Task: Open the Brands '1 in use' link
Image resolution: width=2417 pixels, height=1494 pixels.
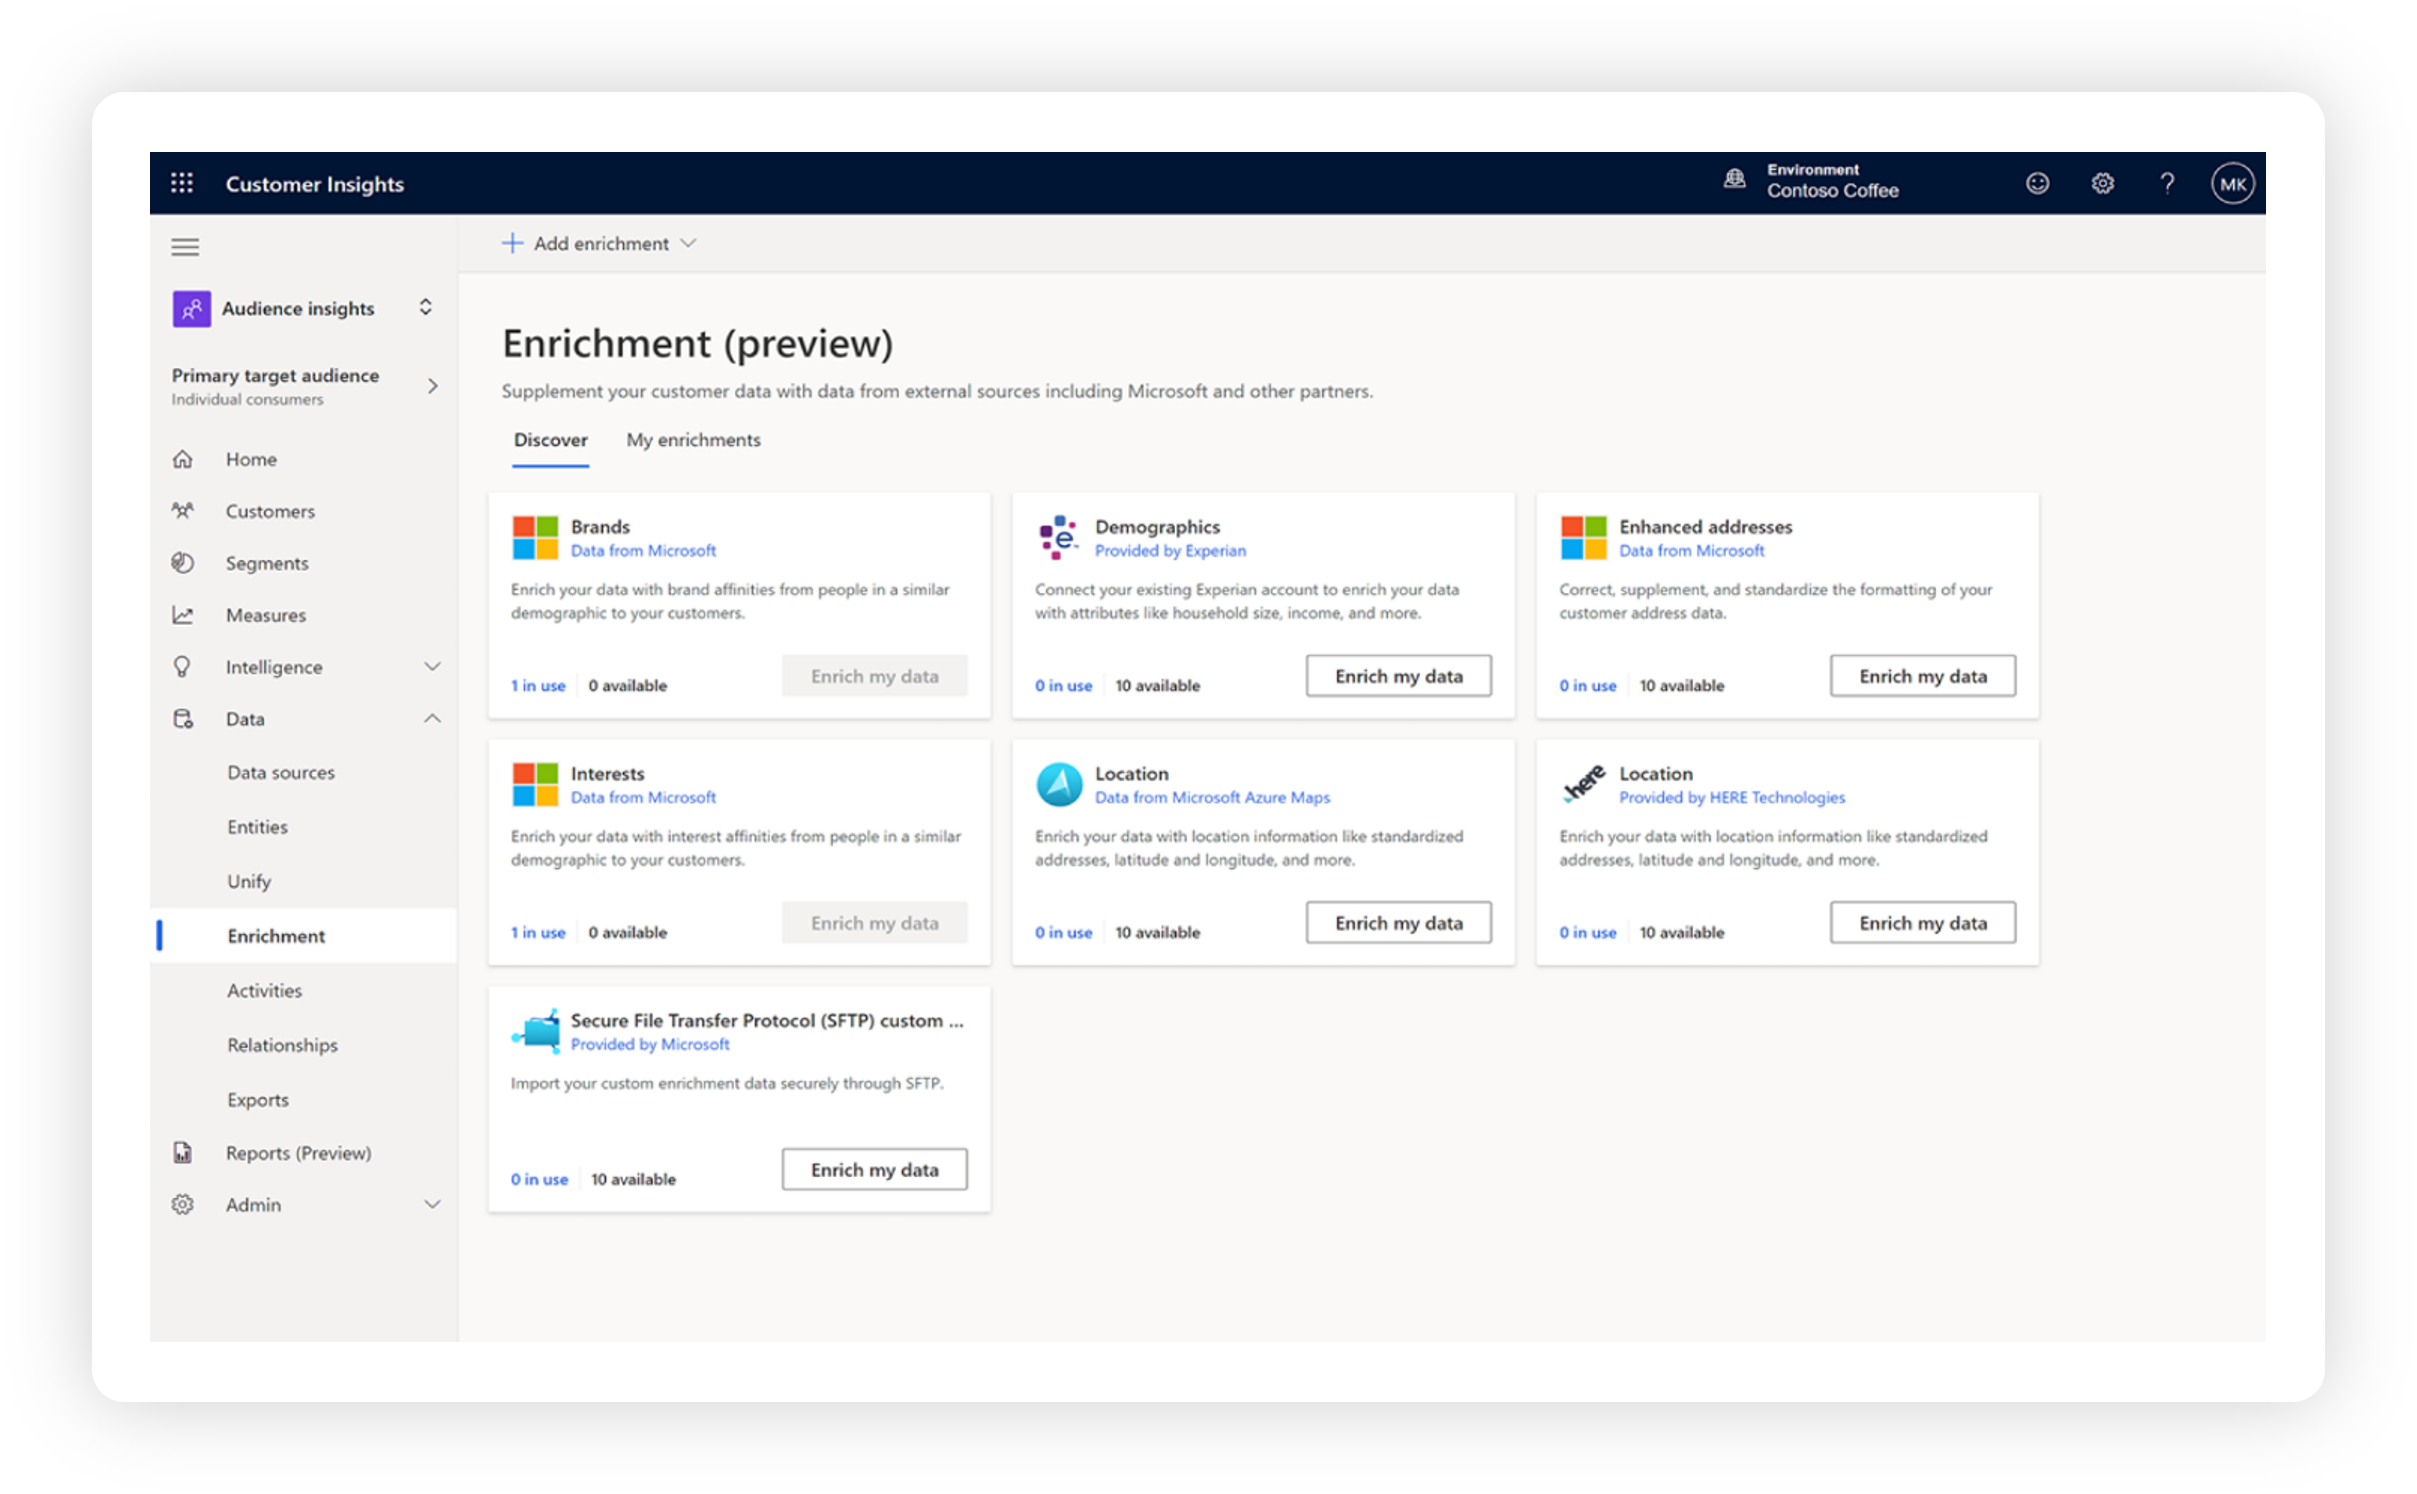Action: coord(538,686)
